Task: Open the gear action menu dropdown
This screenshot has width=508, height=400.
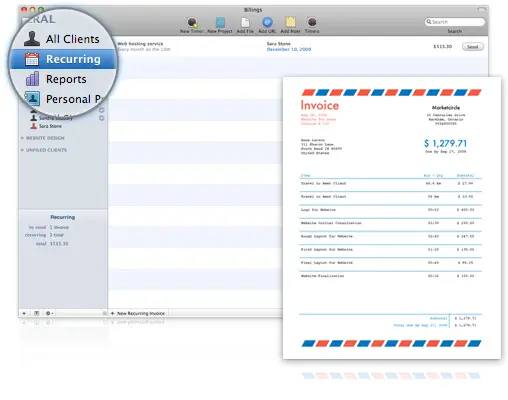Action: 49,313
